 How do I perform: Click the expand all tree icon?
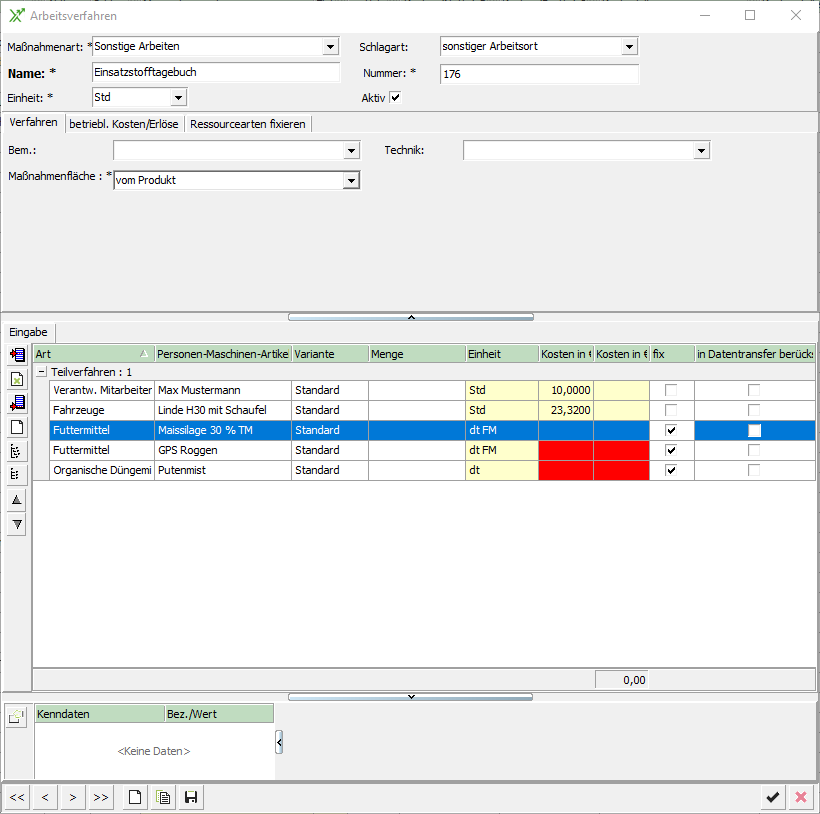tap(16, 451)
